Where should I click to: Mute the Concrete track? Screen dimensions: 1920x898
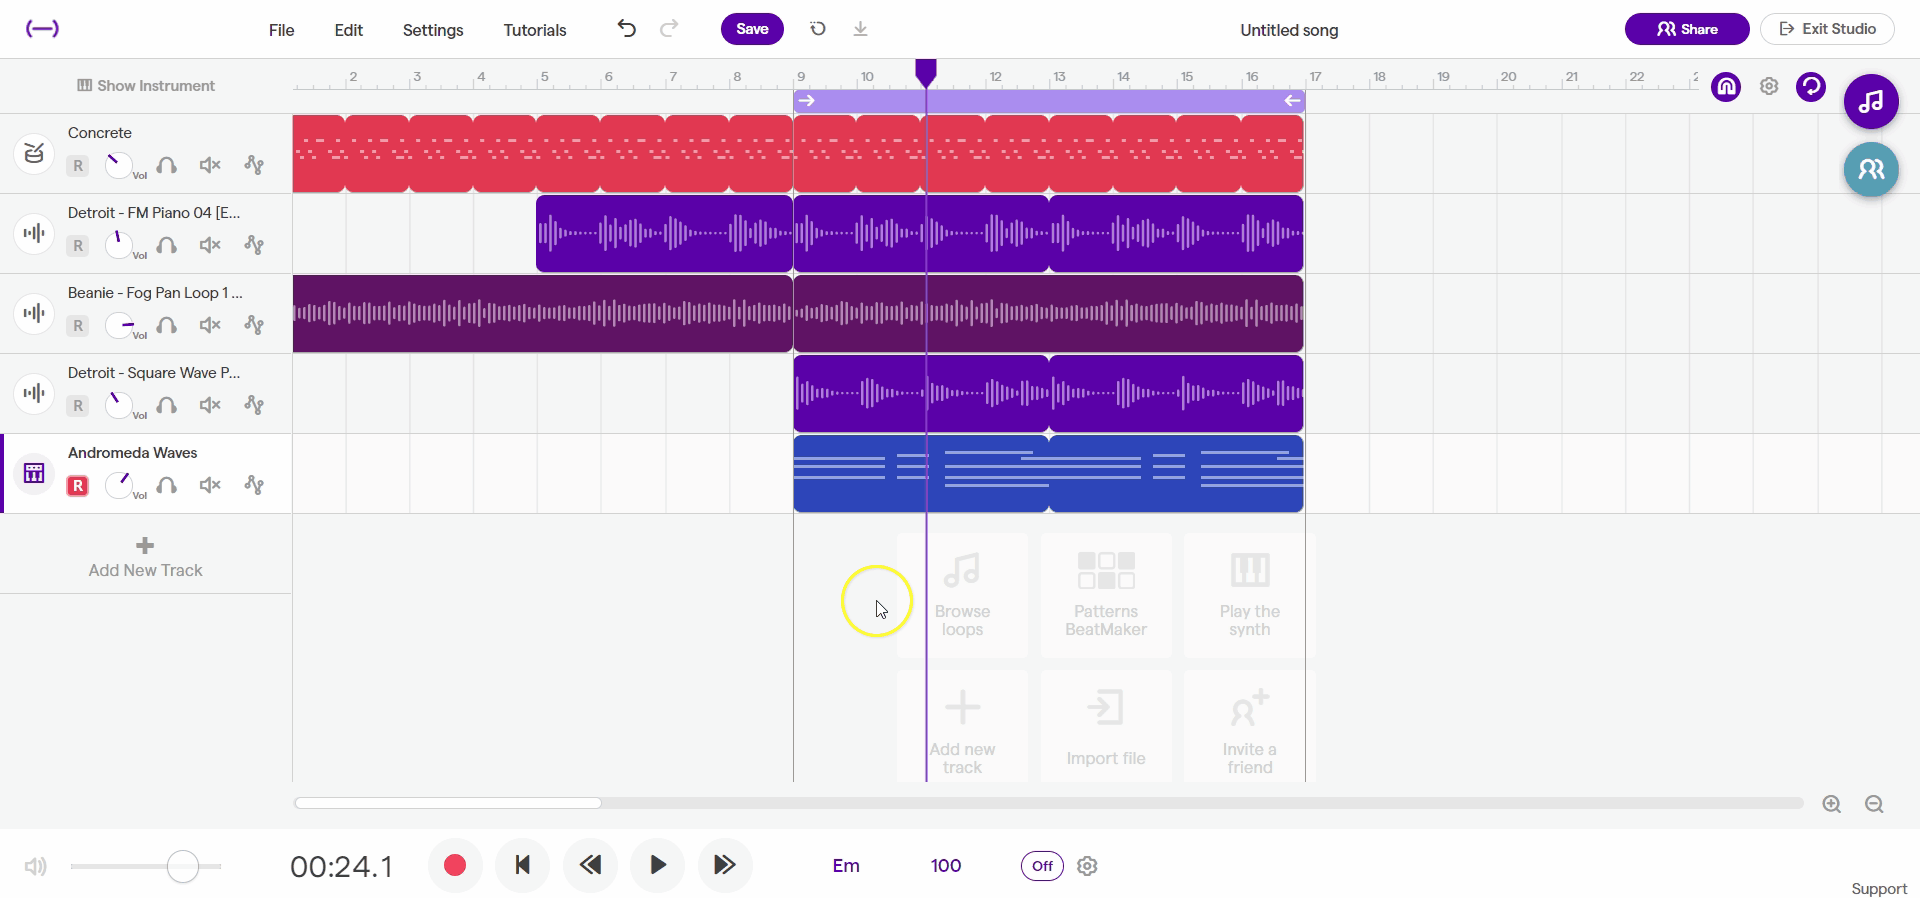pyautogui.click(x=210, y=165)
